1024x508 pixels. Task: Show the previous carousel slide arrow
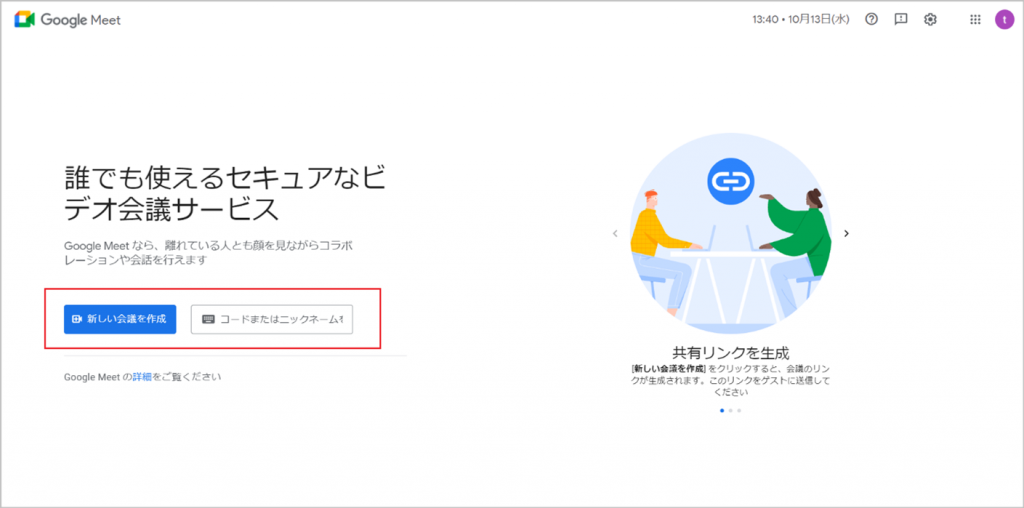(x=615, y=233)
